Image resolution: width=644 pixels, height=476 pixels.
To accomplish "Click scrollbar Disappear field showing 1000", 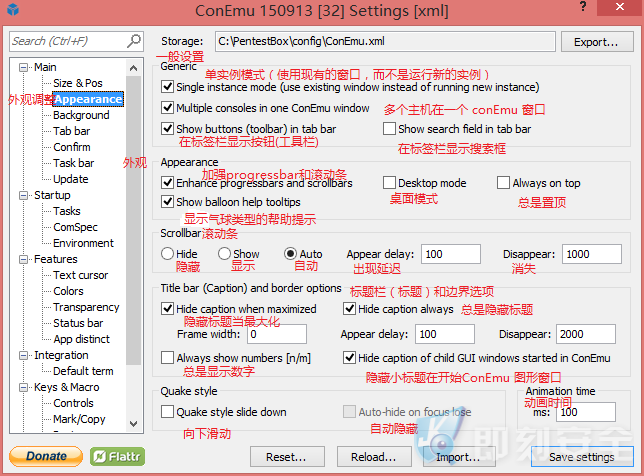I will pyautogui.click(x=592, y=254).
